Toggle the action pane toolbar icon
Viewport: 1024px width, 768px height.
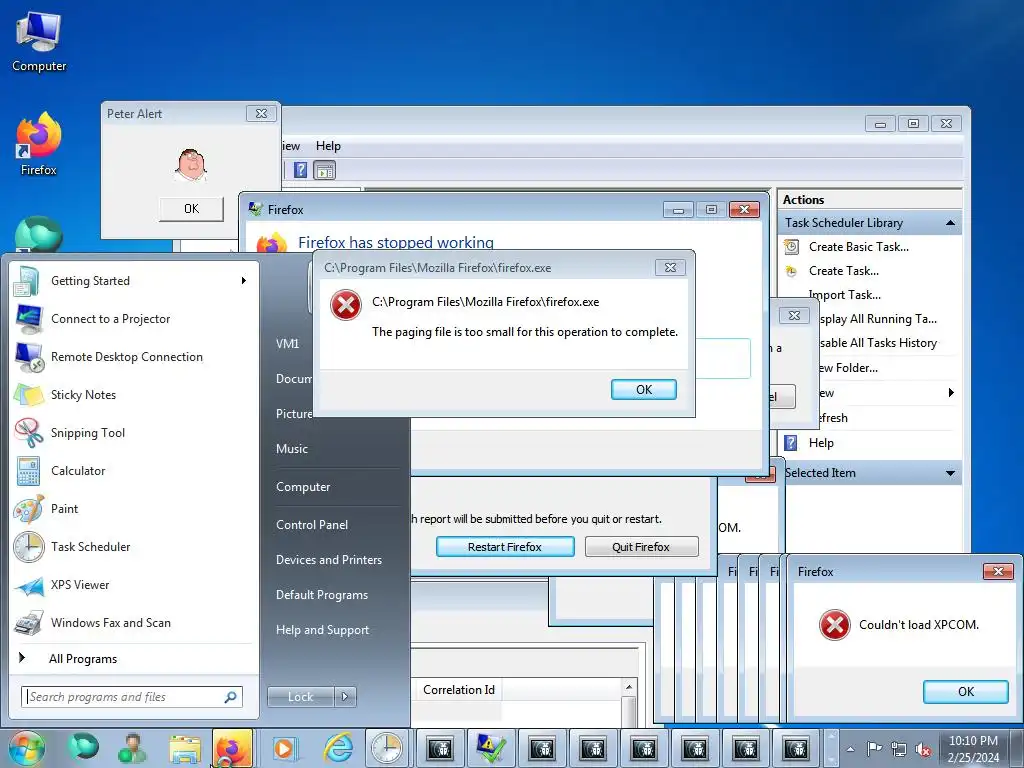click(x=325, y=170)
